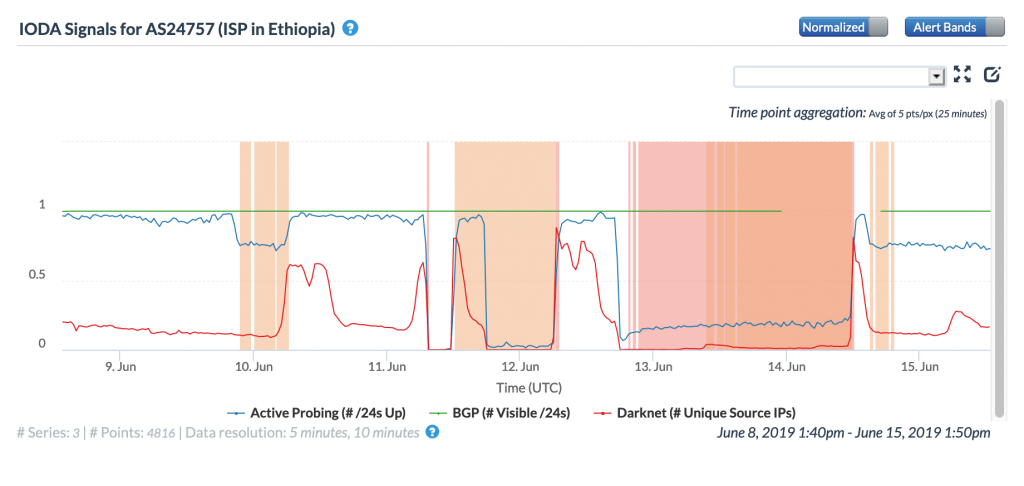
Task: Open the fullscreen expand icon
Action: pyautogui.click(x=963, y=74)
